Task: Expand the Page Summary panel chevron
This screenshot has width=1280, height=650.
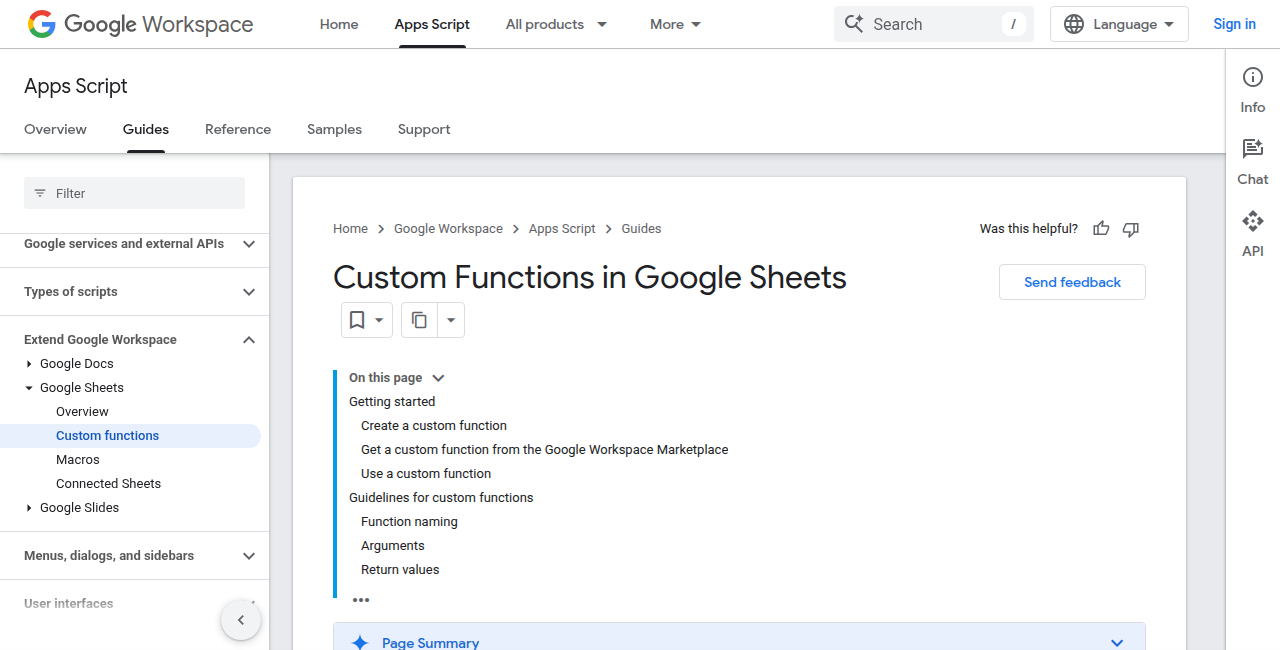Action: click(1117, 643)
